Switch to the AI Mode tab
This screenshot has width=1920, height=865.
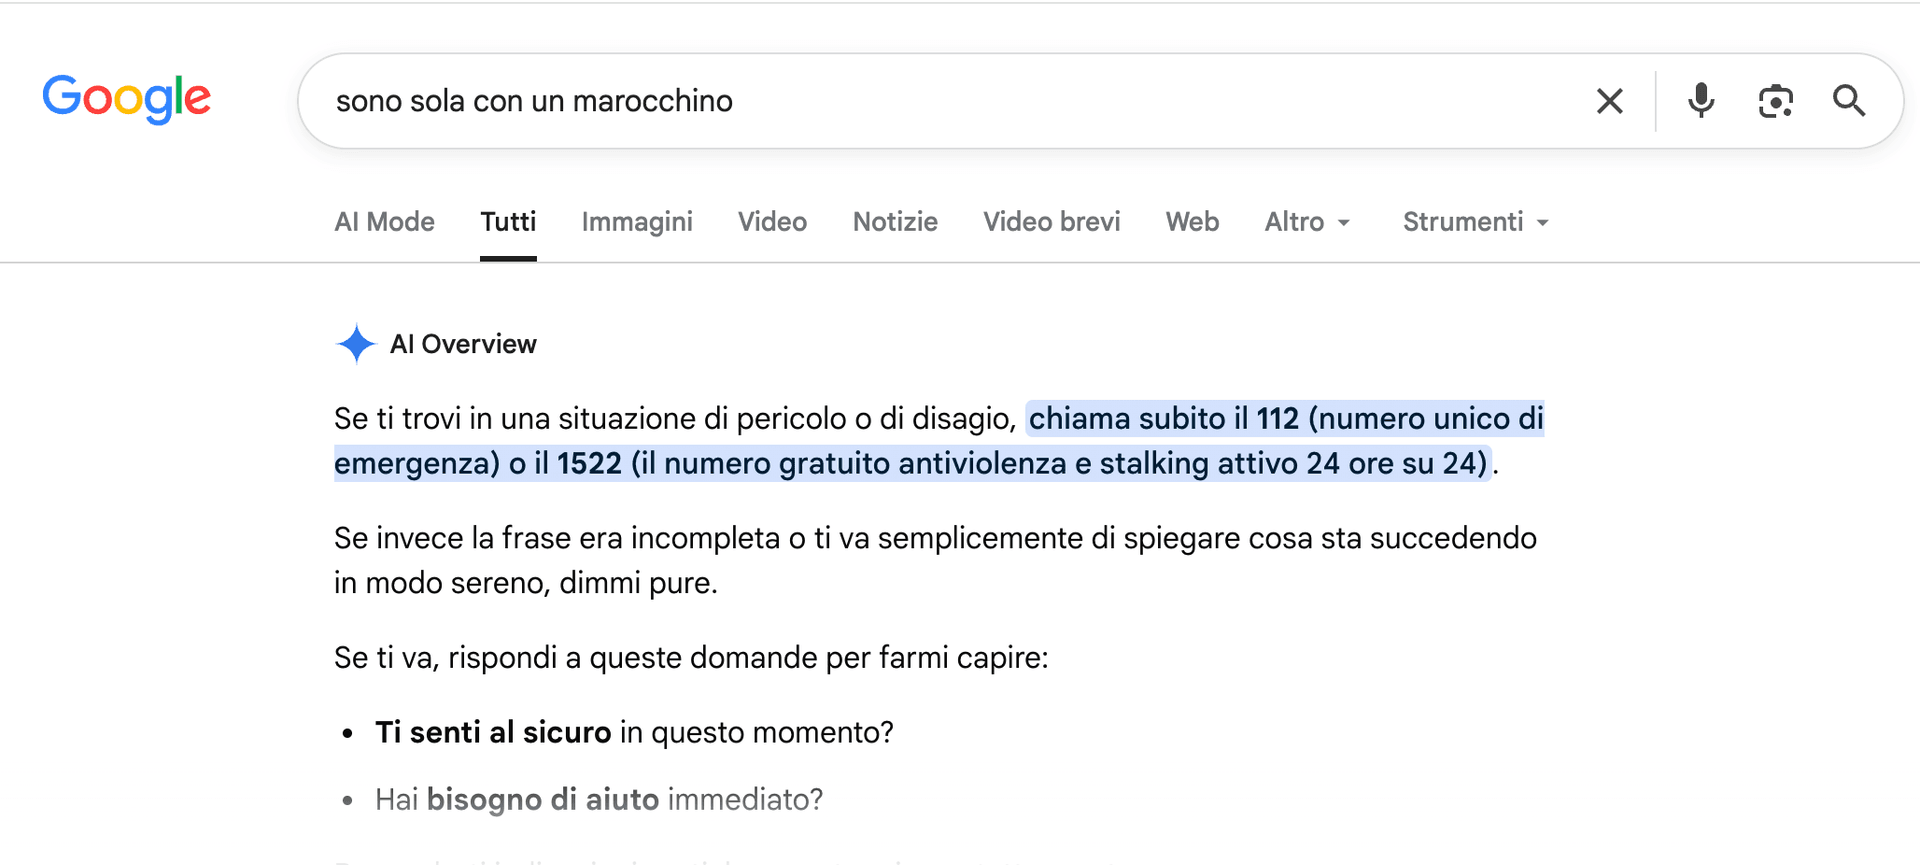click(384, 222)
